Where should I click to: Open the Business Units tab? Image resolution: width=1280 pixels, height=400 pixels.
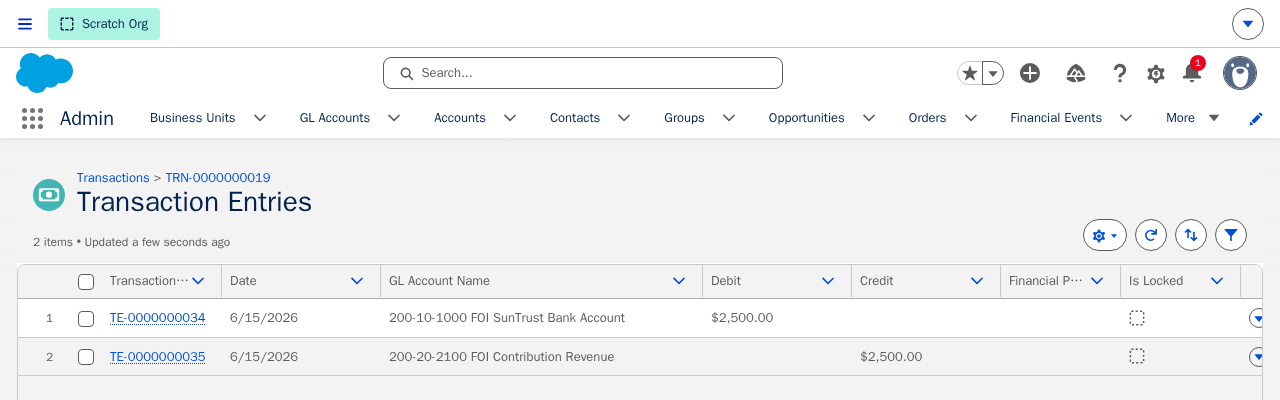tap(193, 118)
